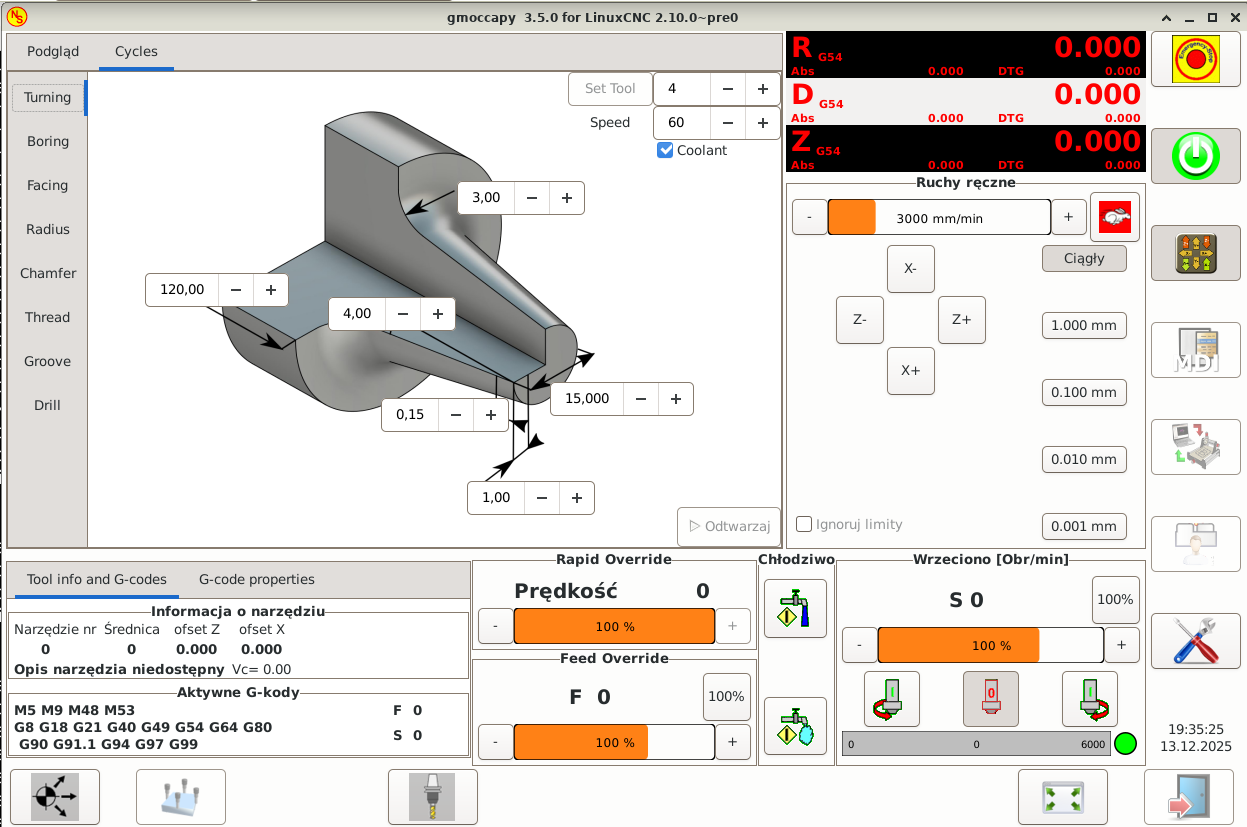Open homing/touch-off origin icon
Image resolution: width=1247 pixels, height=827 pixels.
55,797
